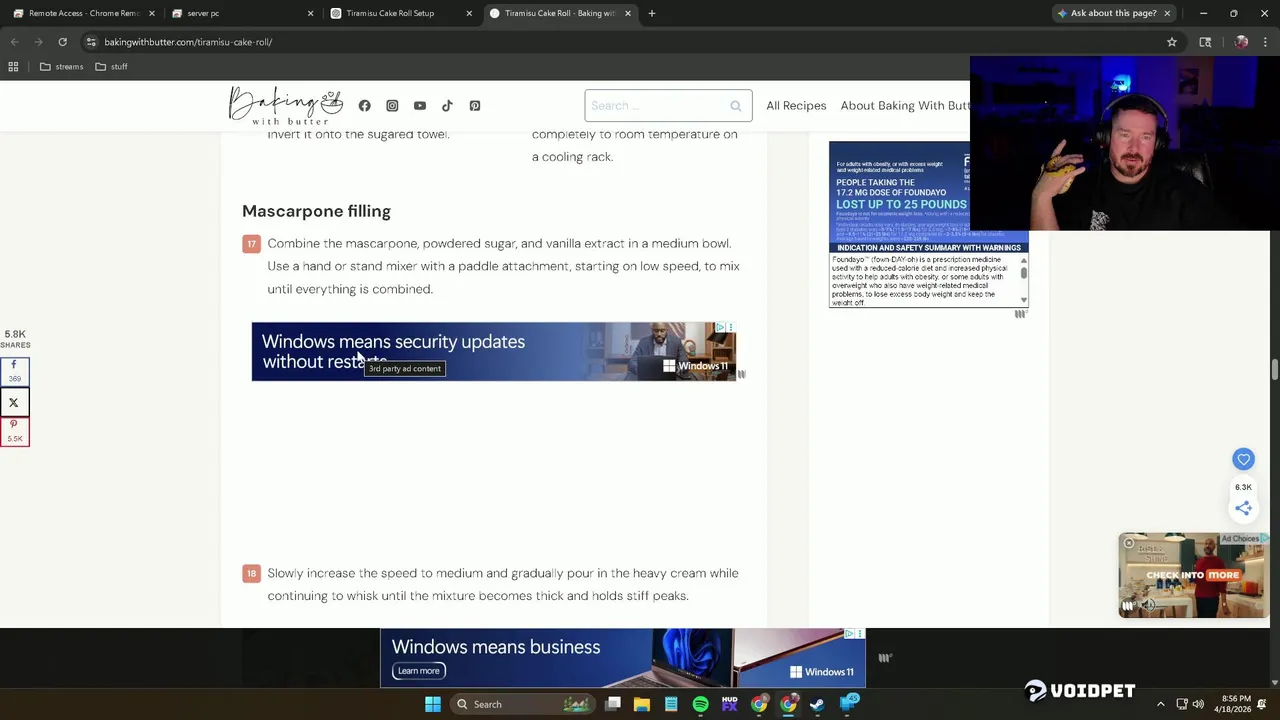Image resolution: width=1280 pixels, height=720 pixels.
Task: Open About Baking With Butter menu item
Action: pyautogui.click(x=905, y=106)
